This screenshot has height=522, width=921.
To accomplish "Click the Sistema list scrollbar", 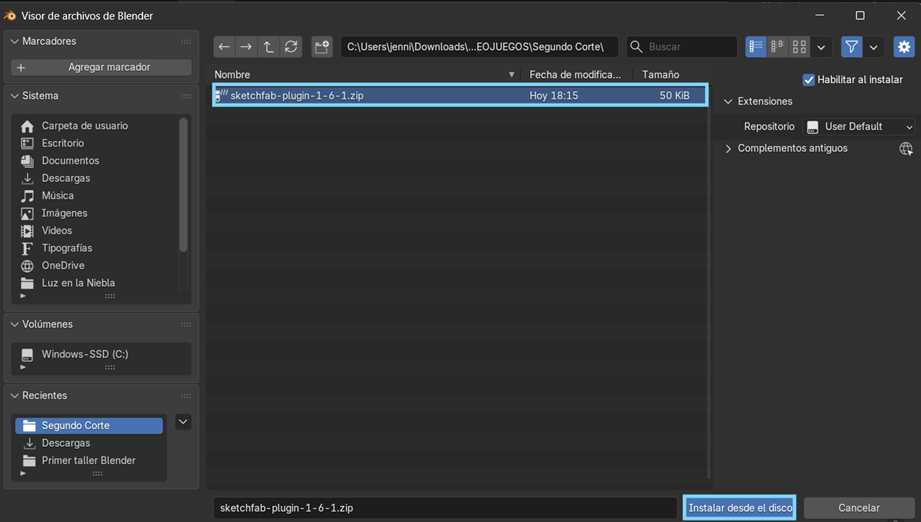I will 183,185.
